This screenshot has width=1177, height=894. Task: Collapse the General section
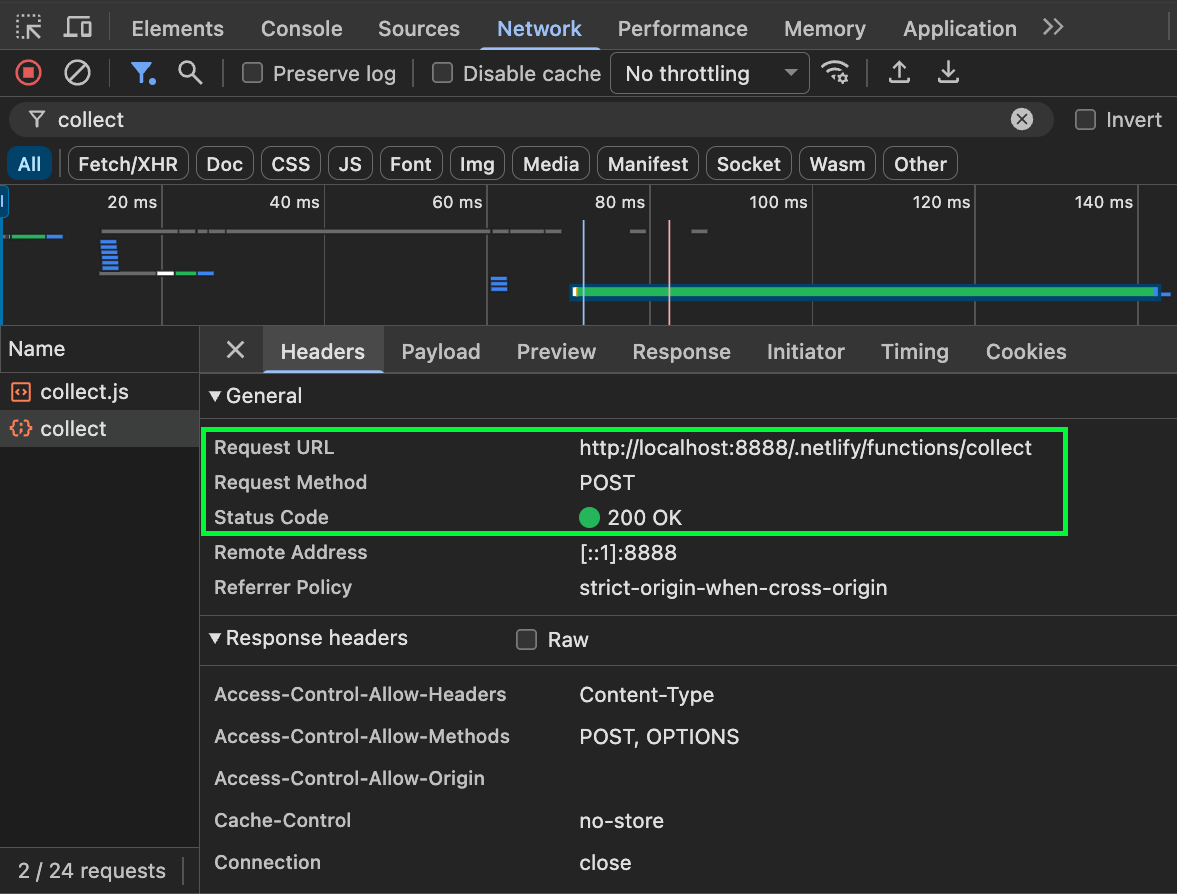tap(215, 396)
